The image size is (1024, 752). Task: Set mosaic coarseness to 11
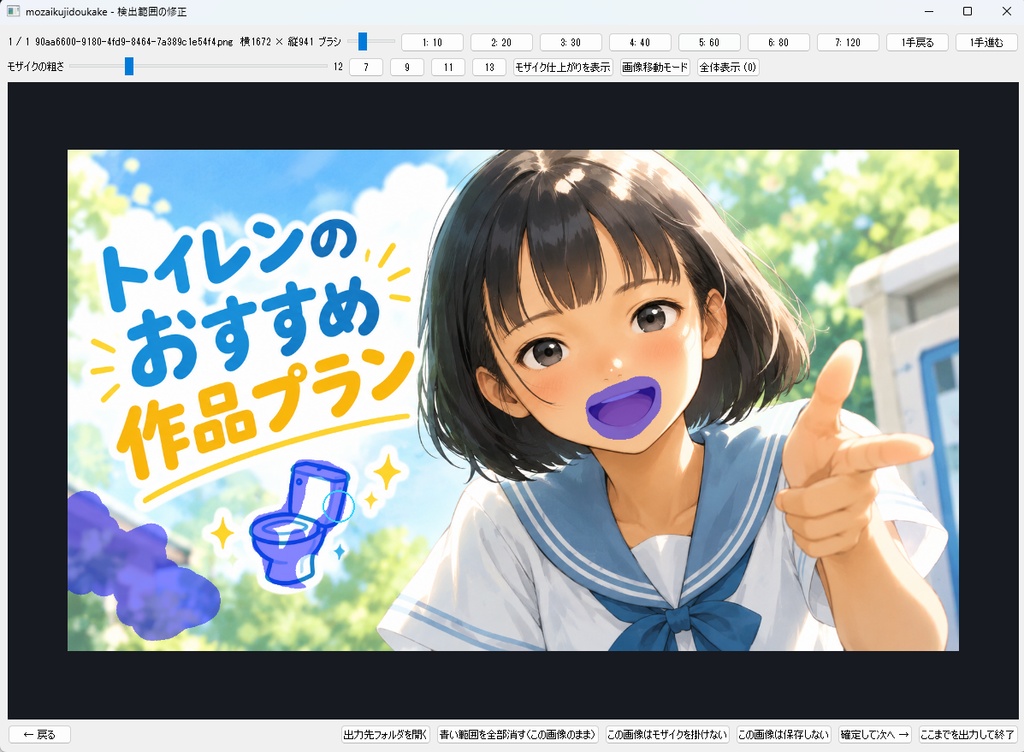pyautogui.click(x=448, y=67)
